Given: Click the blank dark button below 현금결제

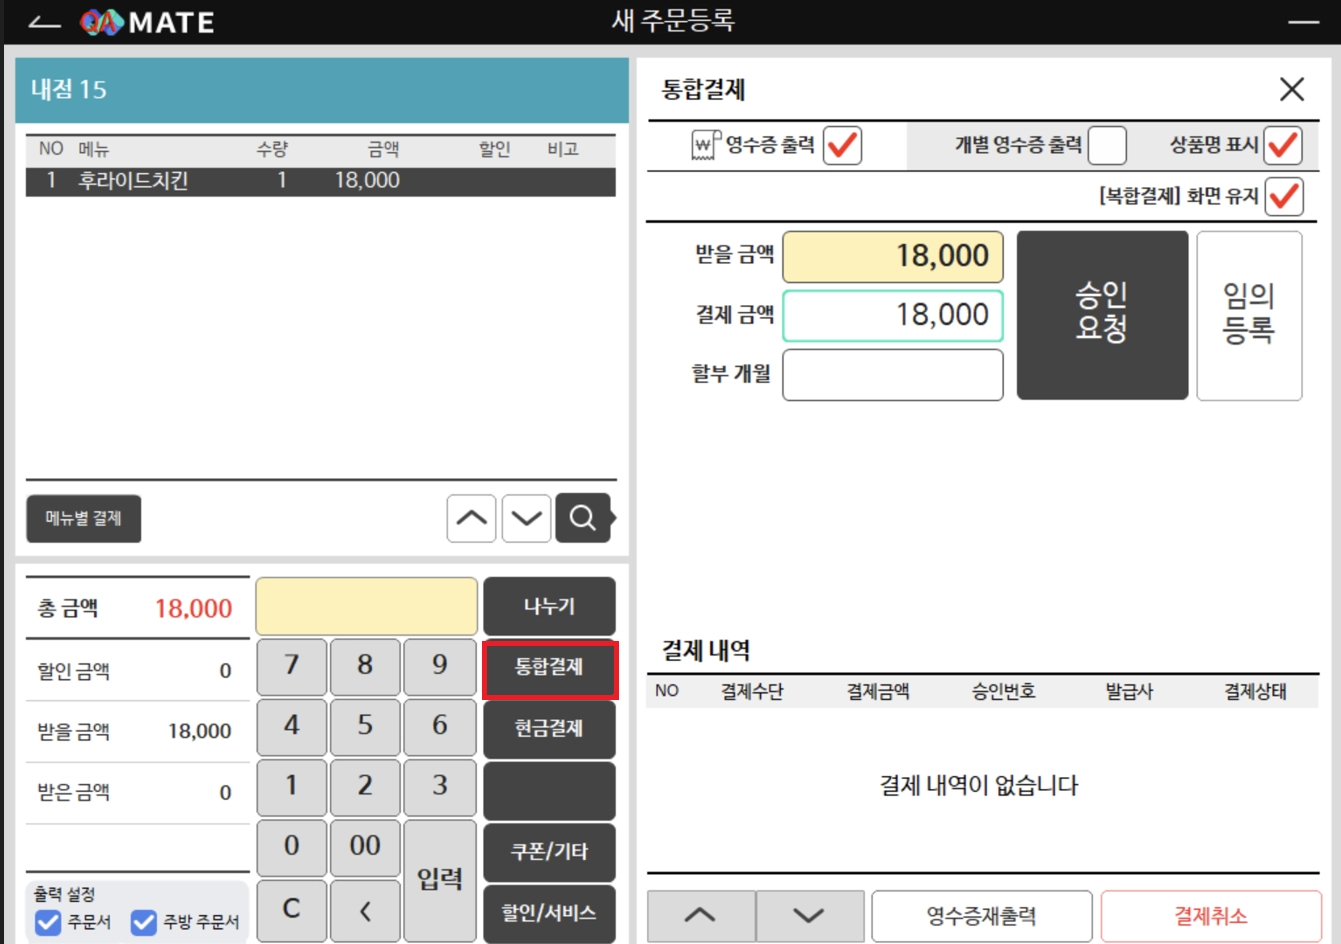Looking at the screenshot, I should coord(549,791).
